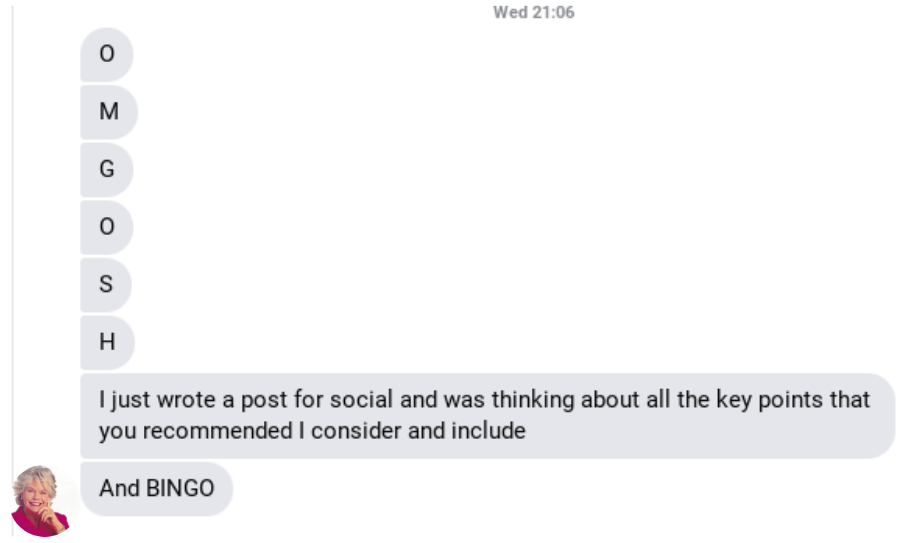Click the word "social" in the long message
Screen dimensions: 906x543
(365, 400)
